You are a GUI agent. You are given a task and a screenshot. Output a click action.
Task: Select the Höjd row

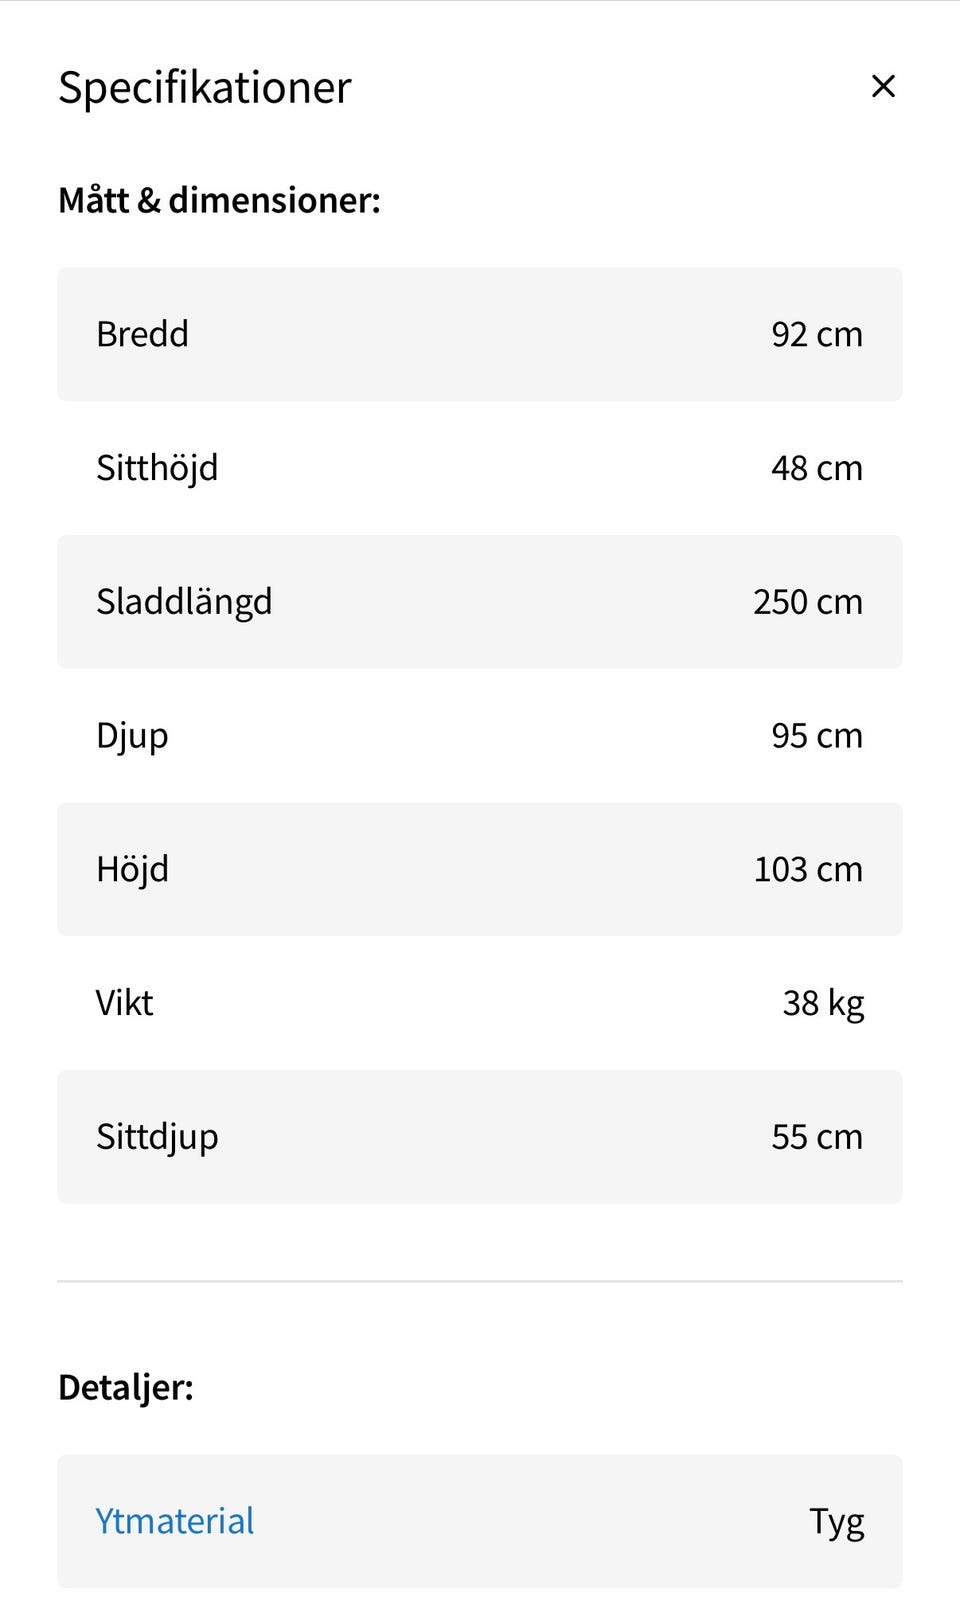pos(480,869)
